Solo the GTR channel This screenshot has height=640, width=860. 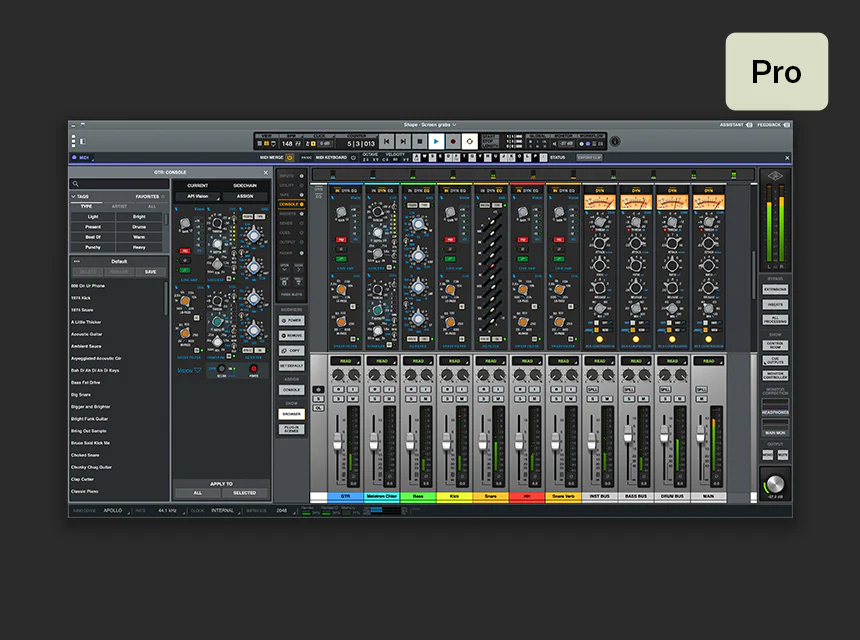[x=338, y=399]
